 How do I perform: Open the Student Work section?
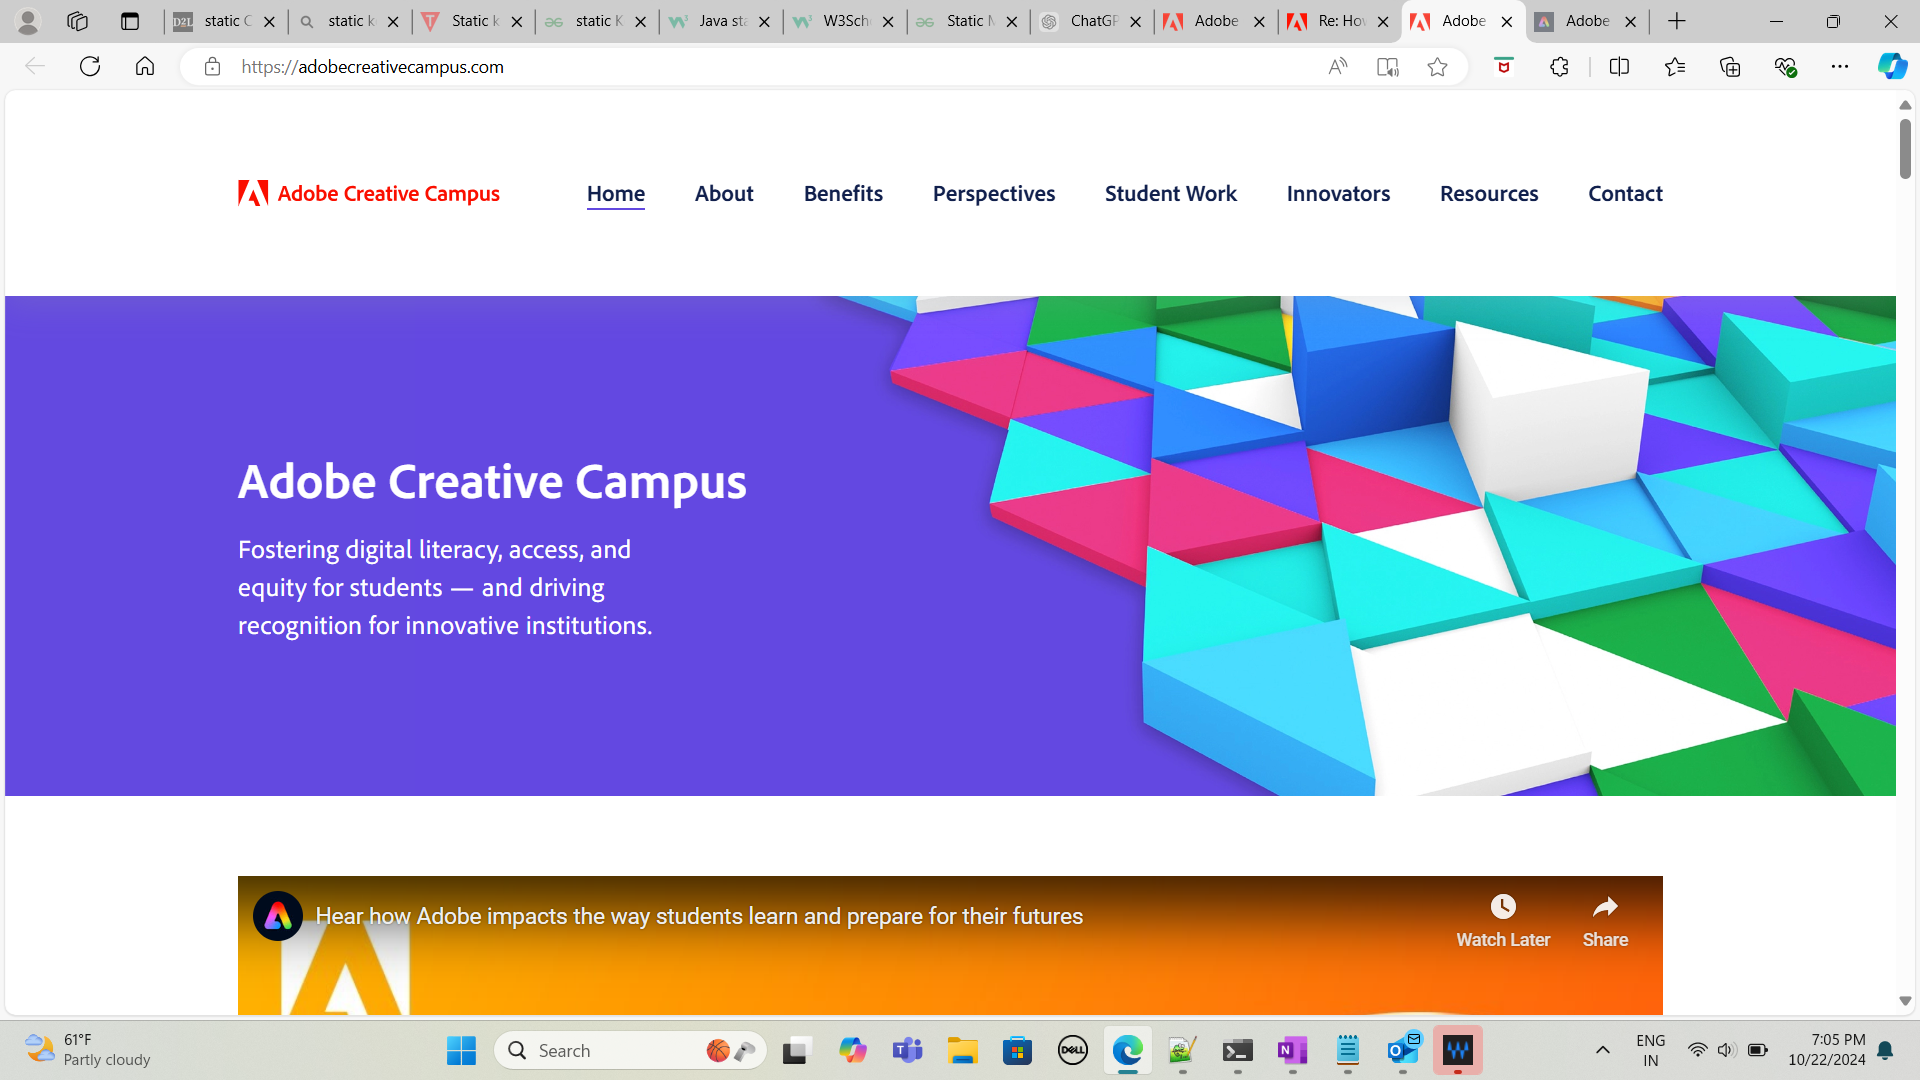click(1170, 193)
